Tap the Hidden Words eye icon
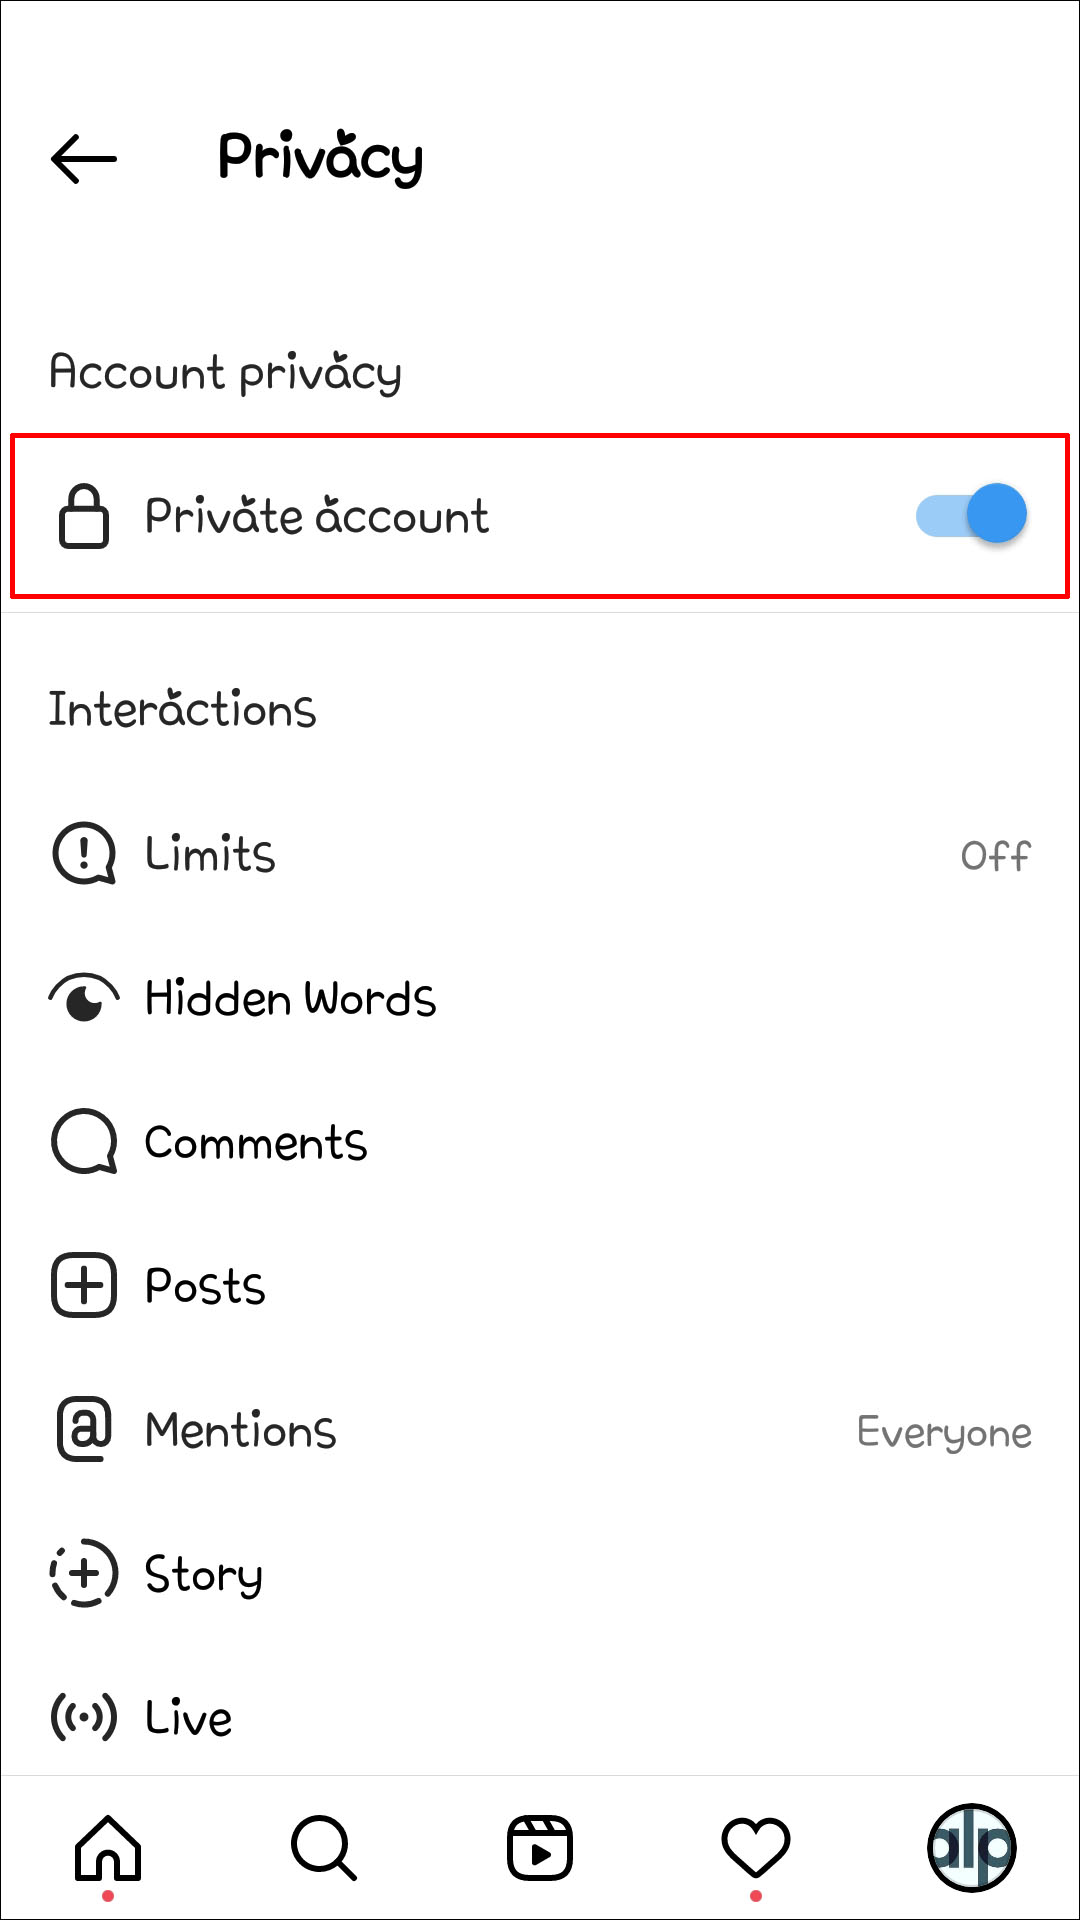Image resolution: width=1080 pixels, height=1920 pixels. tap(84, 998)
